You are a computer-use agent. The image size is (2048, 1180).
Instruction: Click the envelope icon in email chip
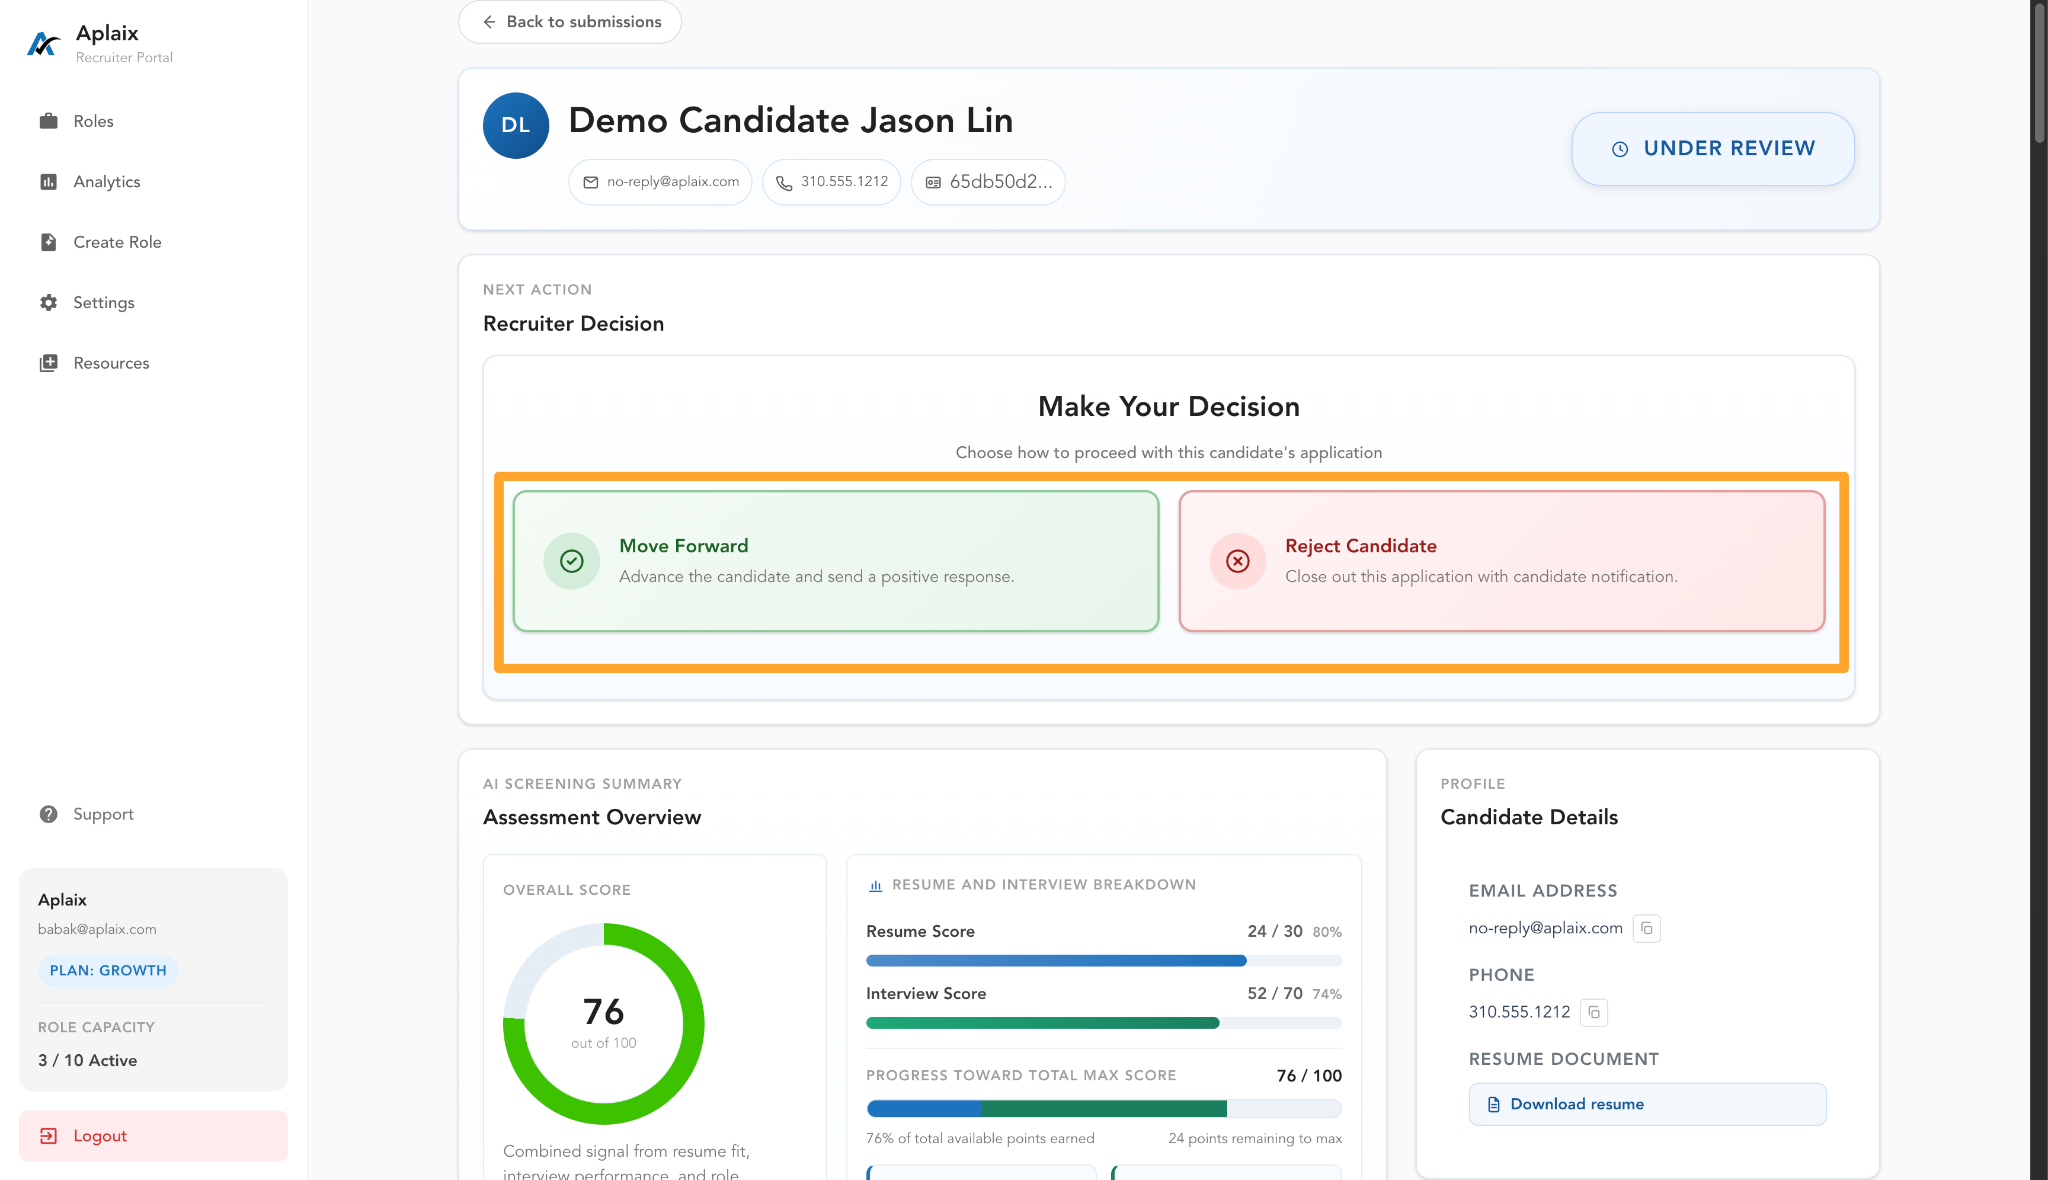click(x=591, y=182)
